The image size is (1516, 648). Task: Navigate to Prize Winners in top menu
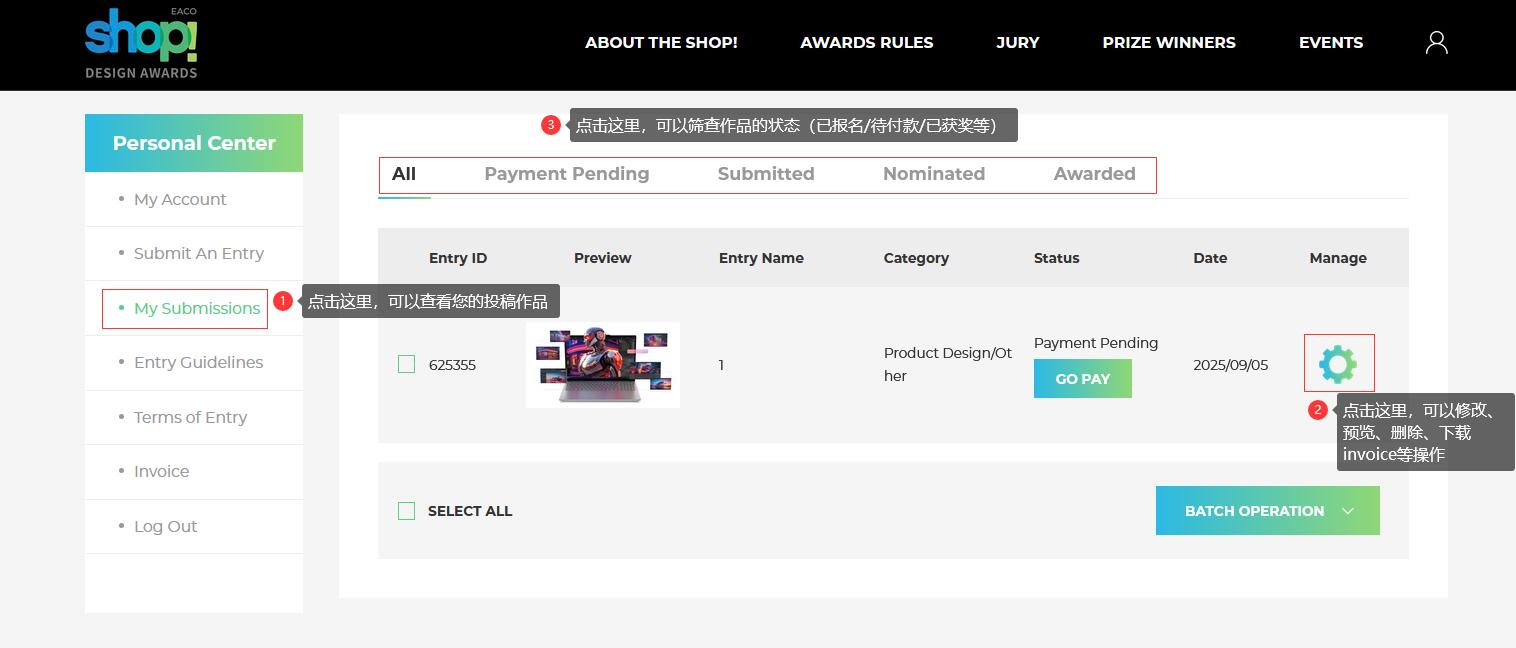(1168, 43)
